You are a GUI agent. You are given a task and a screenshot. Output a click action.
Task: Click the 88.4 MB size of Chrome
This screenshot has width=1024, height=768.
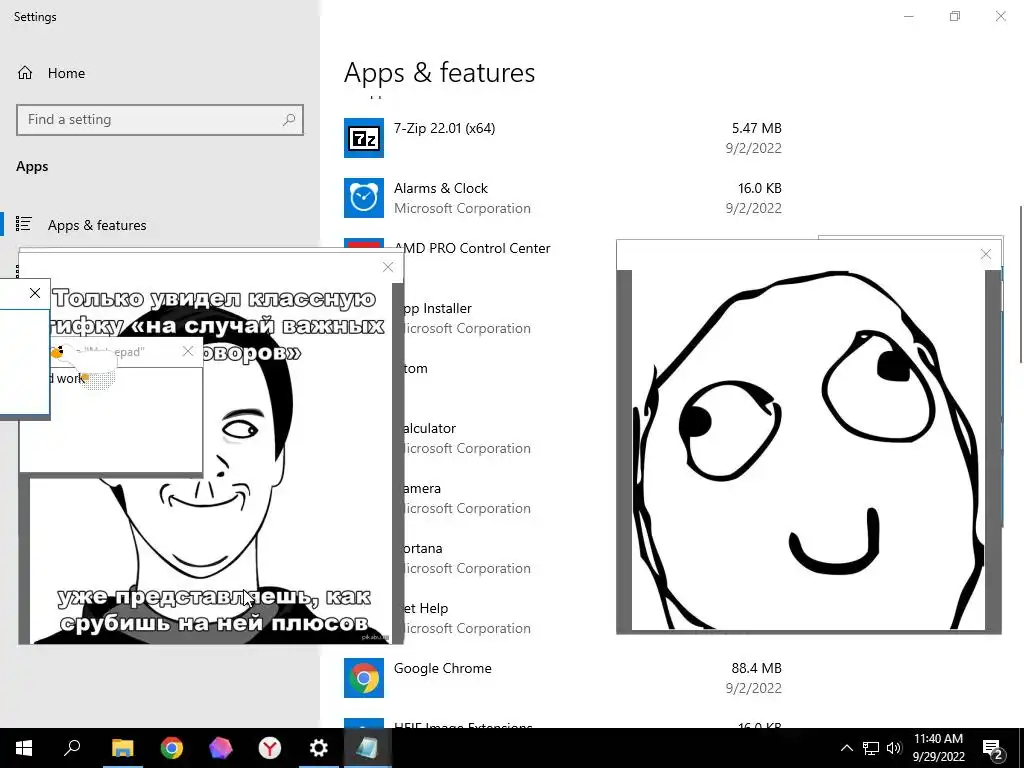coord(756,668)
